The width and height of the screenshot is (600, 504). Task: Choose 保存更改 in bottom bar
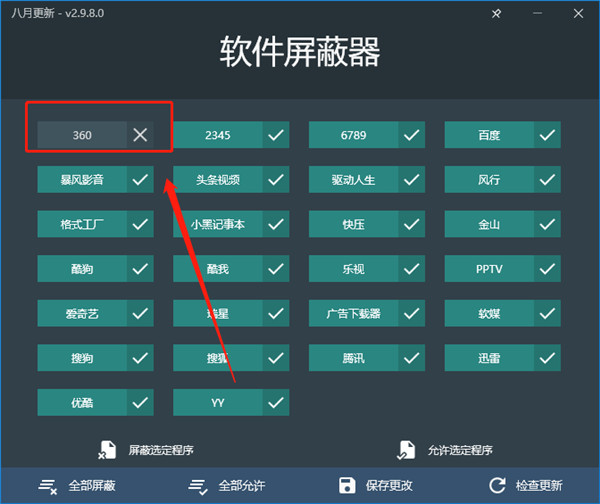(389, 486)
